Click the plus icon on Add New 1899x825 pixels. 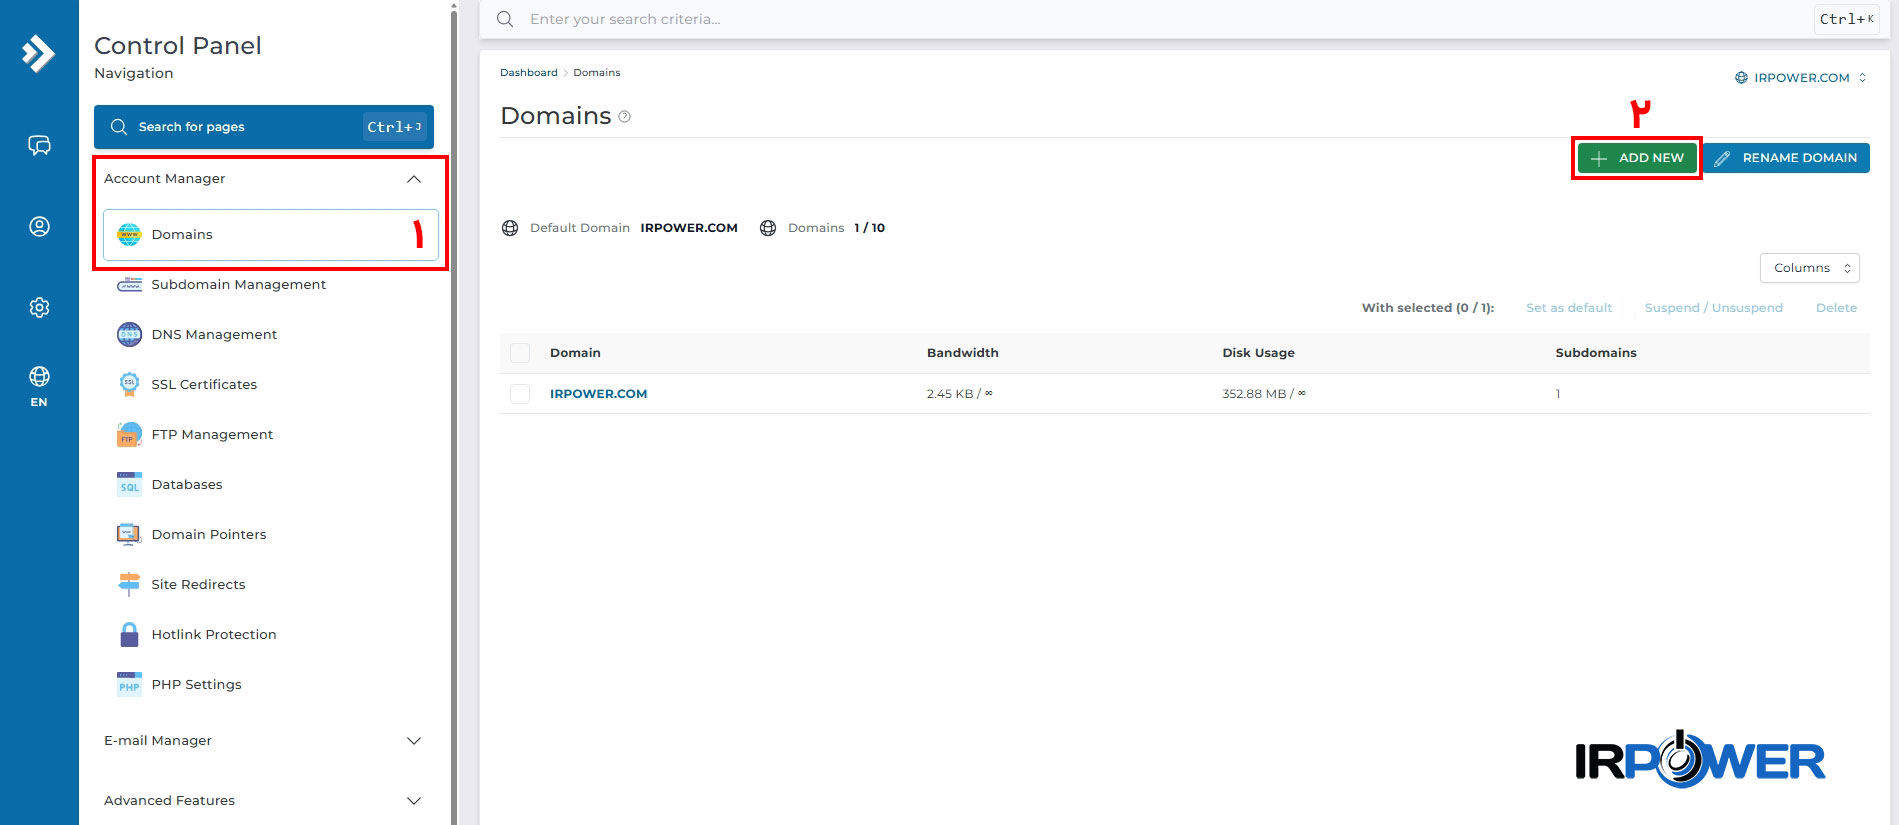(x=1599, y=158)
